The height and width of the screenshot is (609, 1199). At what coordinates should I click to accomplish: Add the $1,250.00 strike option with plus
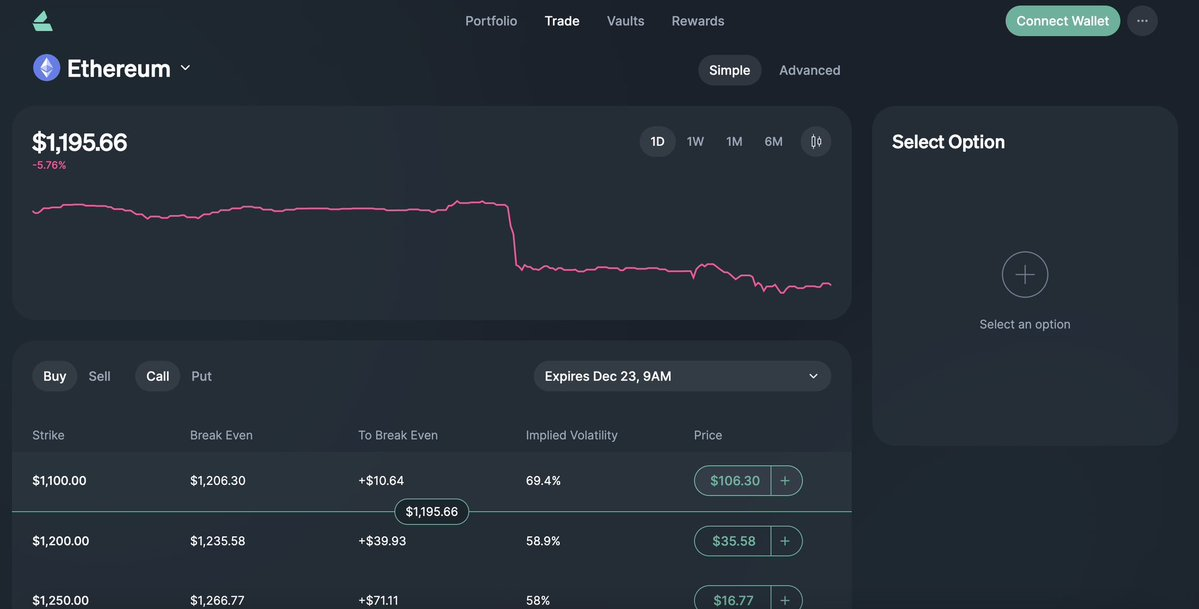[x=785, y=600]
